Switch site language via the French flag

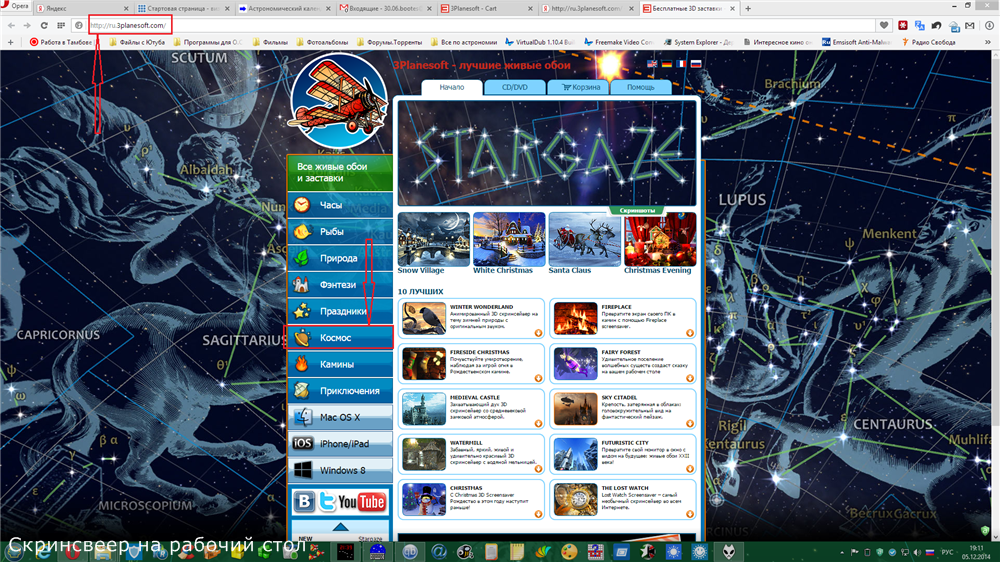[x=681, y=64]
